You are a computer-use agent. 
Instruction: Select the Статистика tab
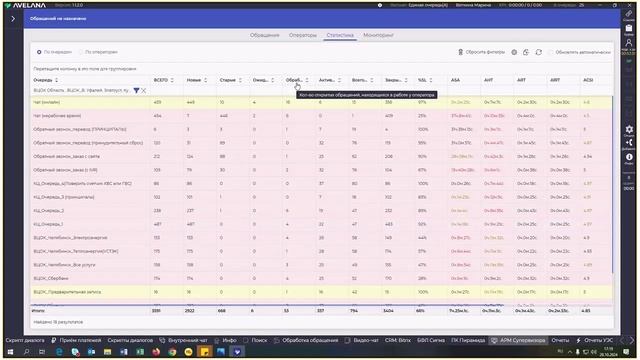[340, 36]
